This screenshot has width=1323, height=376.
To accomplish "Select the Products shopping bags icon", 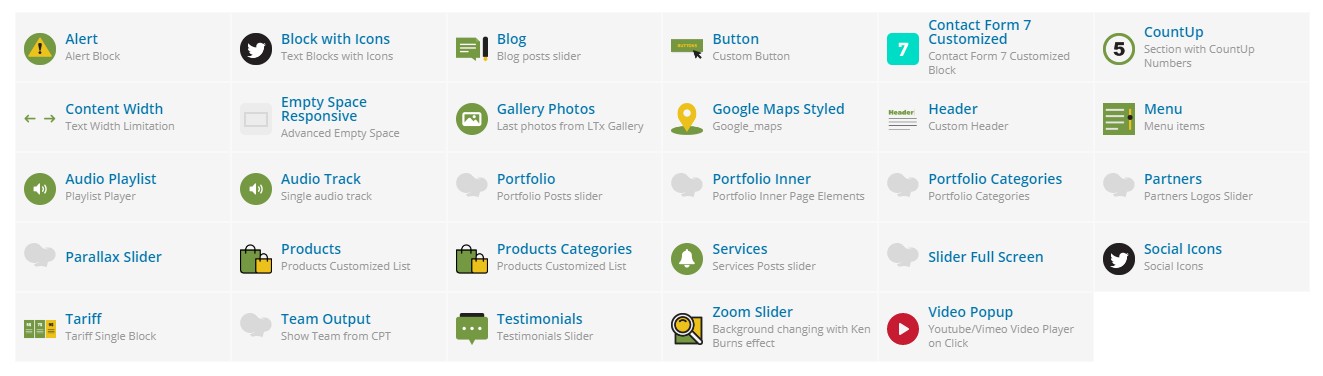I will [x=256, y=258].
